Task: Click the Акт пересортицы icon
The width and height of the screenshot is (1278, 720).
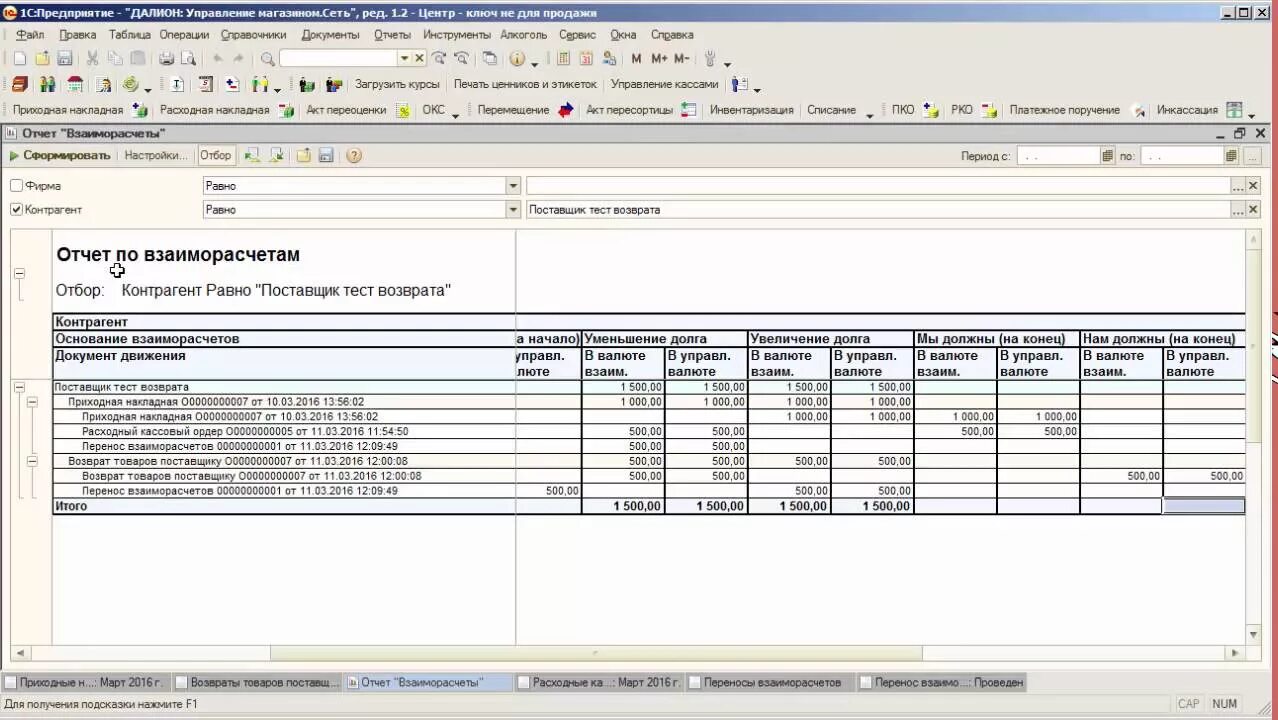Action: [689, 110]
